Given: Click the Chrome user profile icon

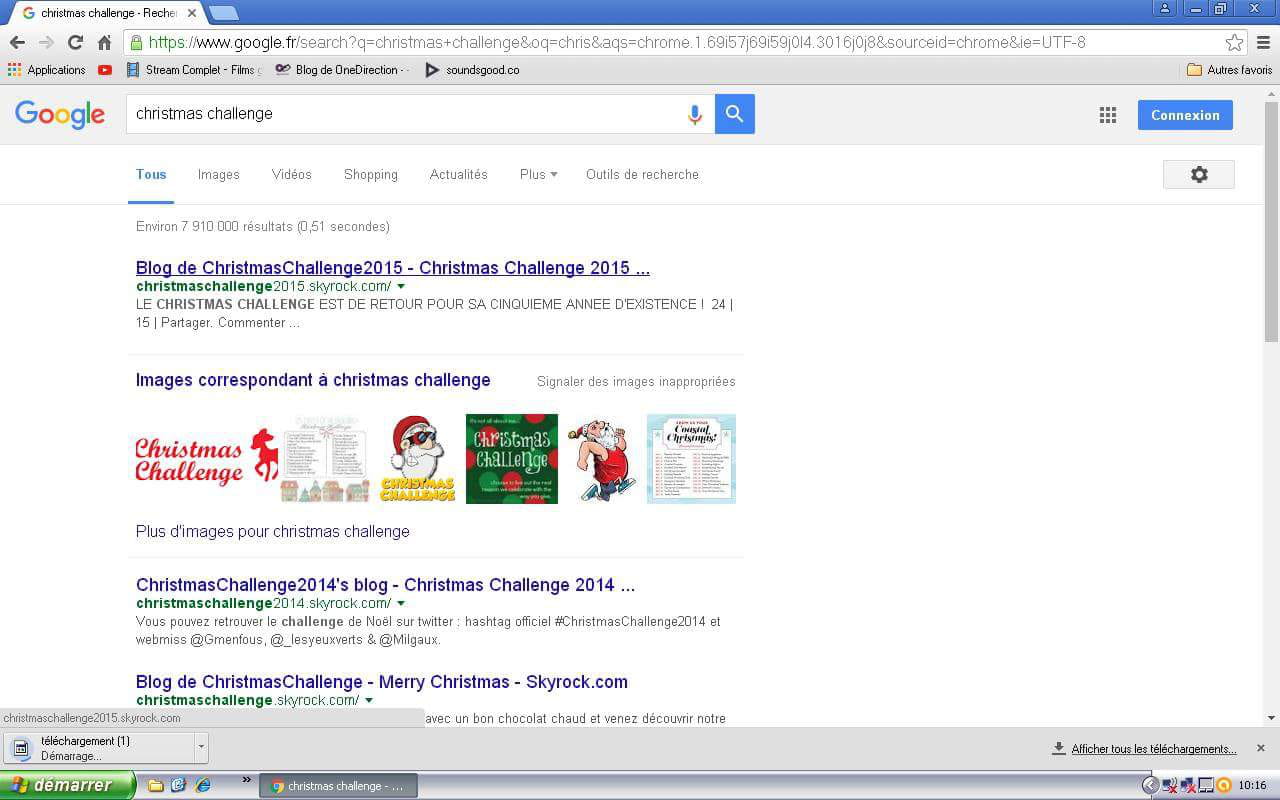Looking at the screenshot, I should tap(1165, 8).
